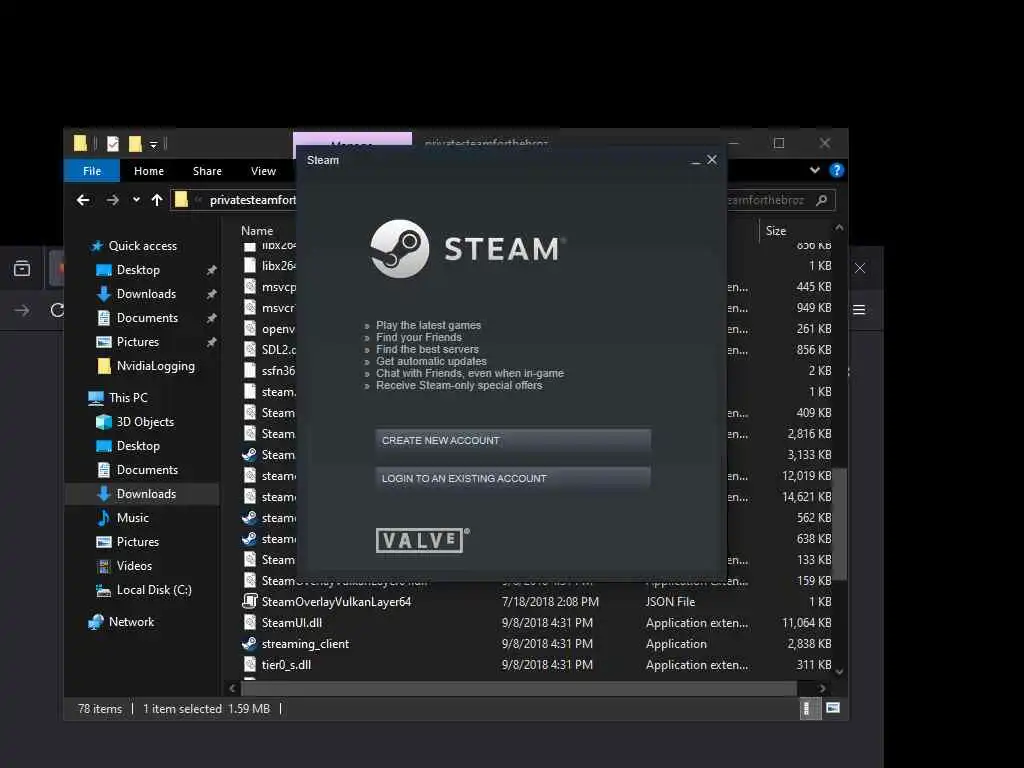The height and width of the screenshot is (768, 1024).
Task: Click the Valve logo
Action: click(422, 540)
